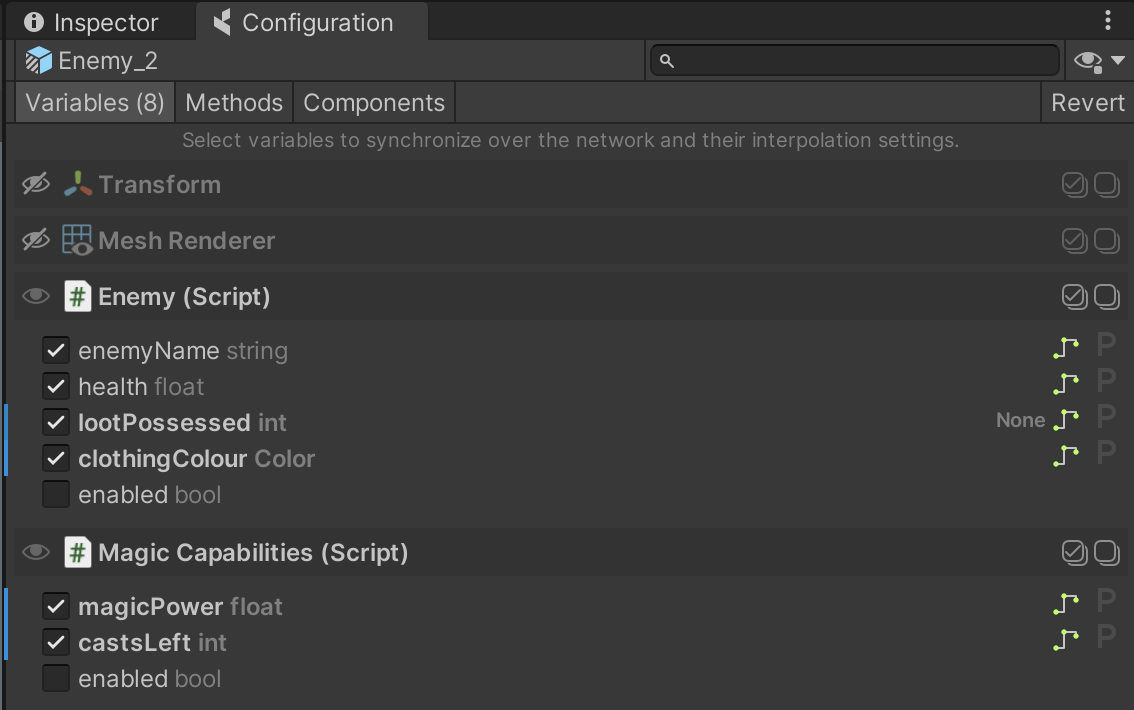Viewport: 1134px width, 710px height.
Task: Click the interpolation icon for enemyName
Action: [1066, 349]
